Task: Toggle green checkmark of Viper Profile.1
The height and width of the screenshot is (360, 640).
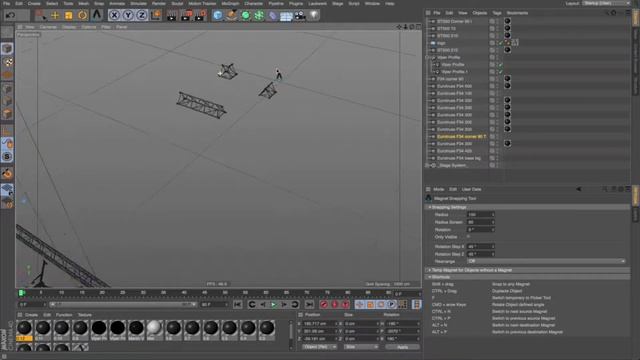Action: [x=500, y=72]
